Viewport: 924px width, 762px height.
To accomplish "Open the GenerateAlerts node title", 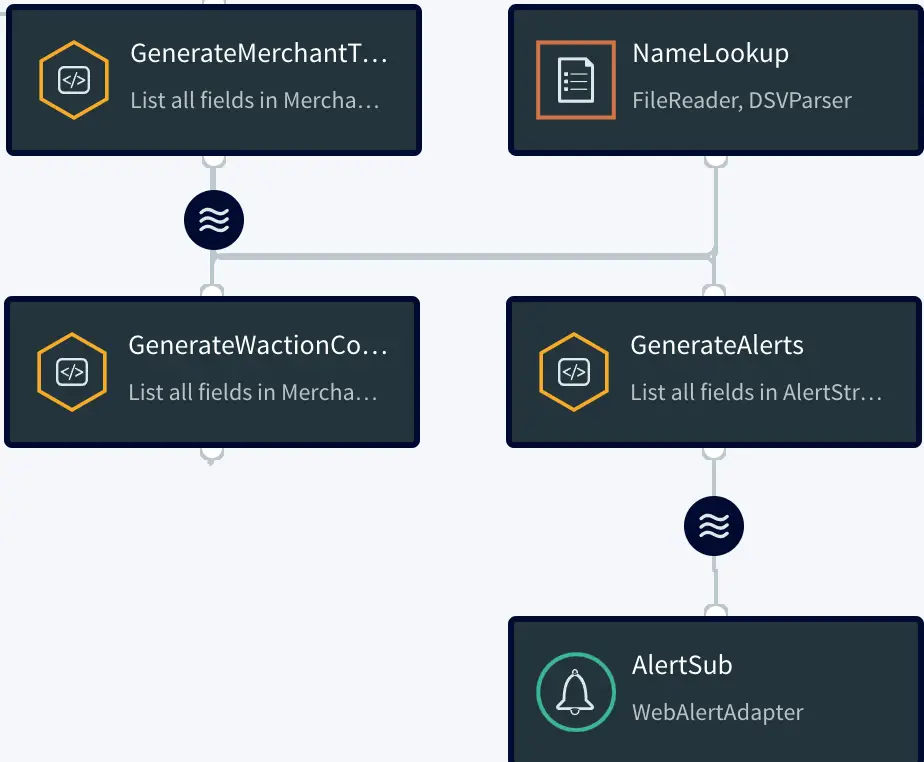I will pos(716,346).
